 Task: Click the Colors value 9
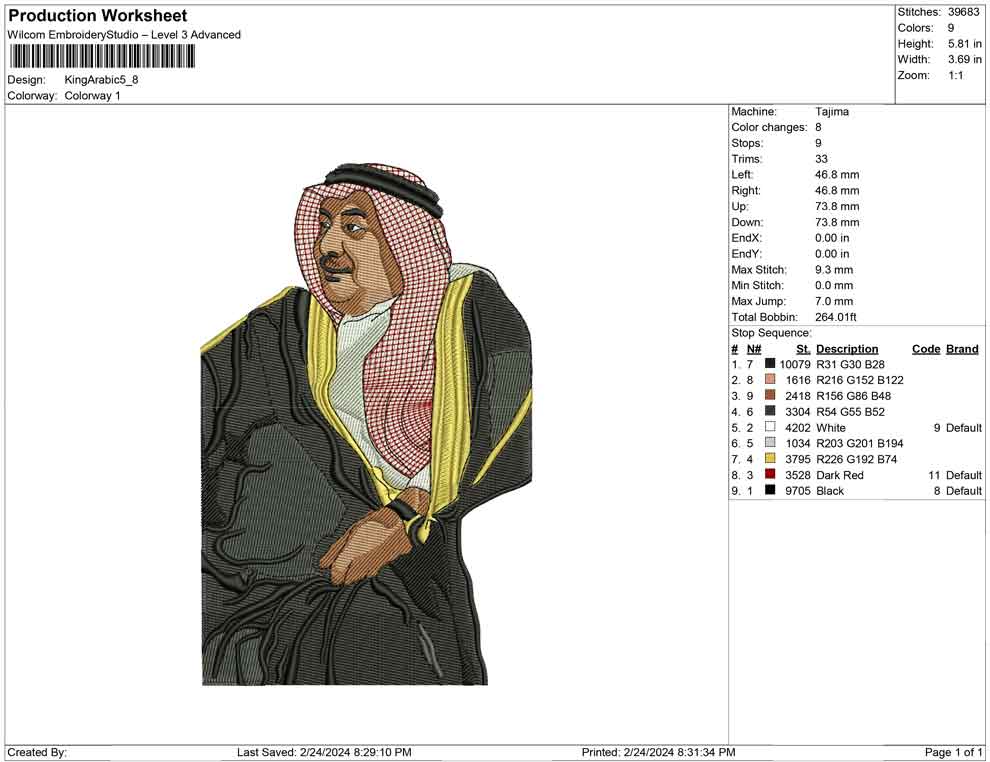951,28
